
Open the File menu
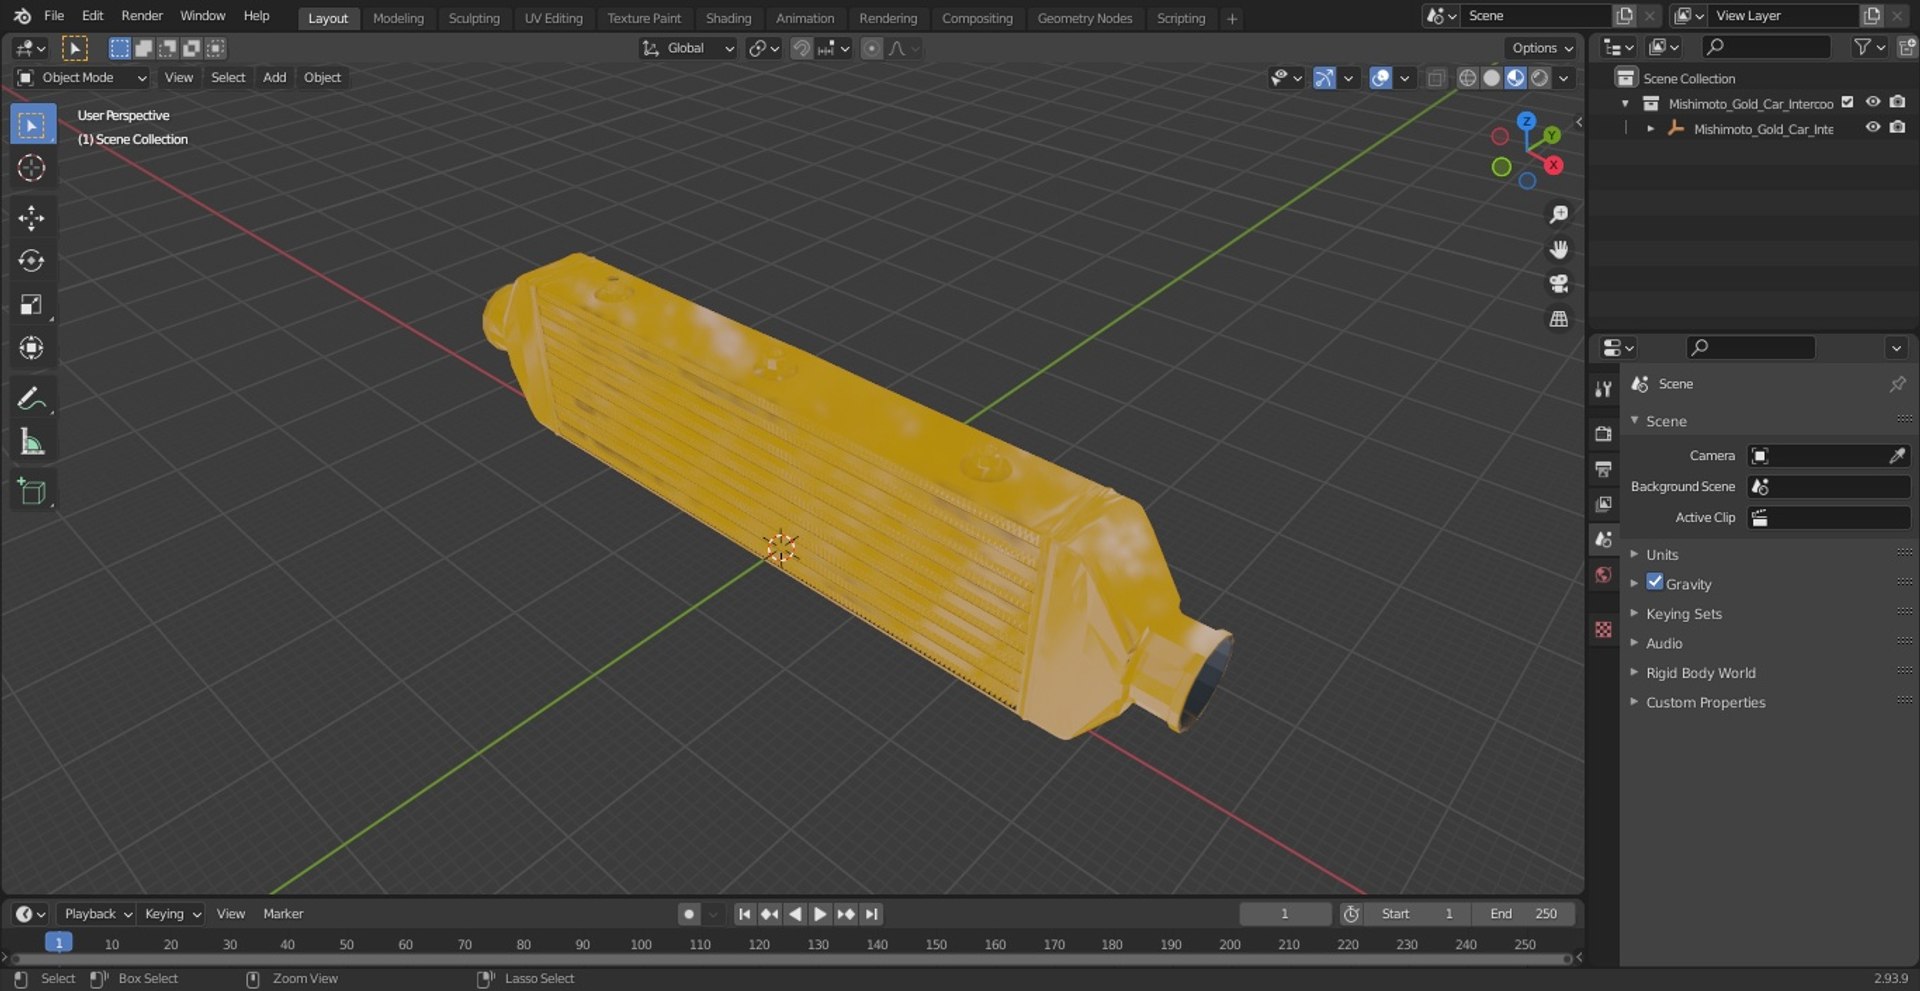point(54,16)
